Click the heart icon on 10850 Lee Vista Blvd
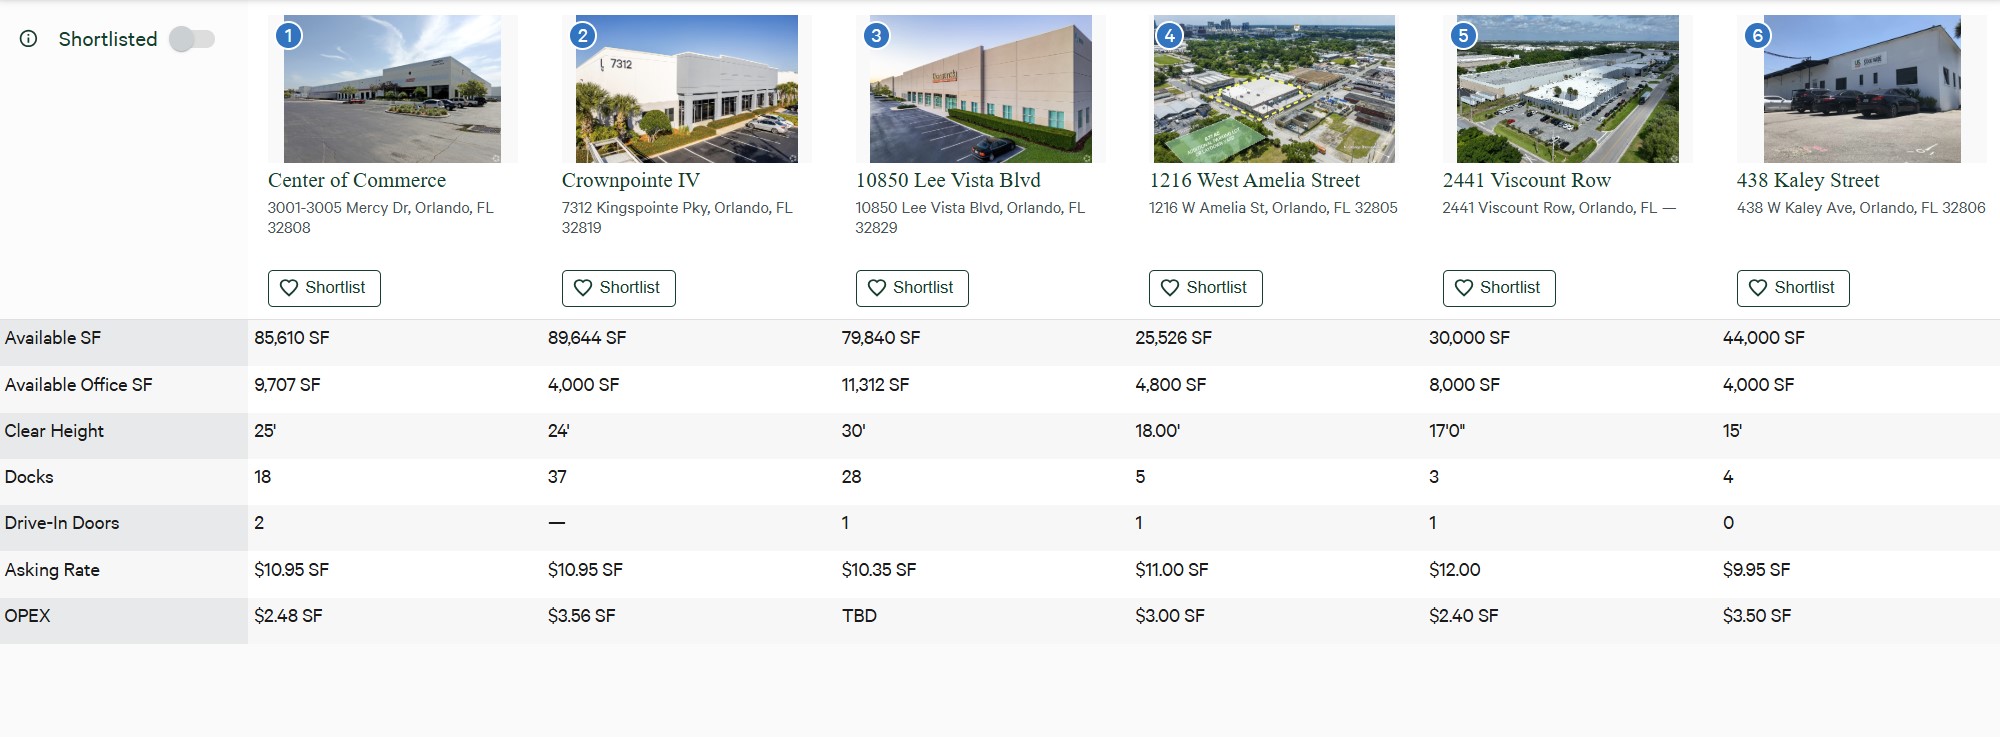Image resolution: width=2000 pixels, height=737 pixels. (x=877, y=287)
